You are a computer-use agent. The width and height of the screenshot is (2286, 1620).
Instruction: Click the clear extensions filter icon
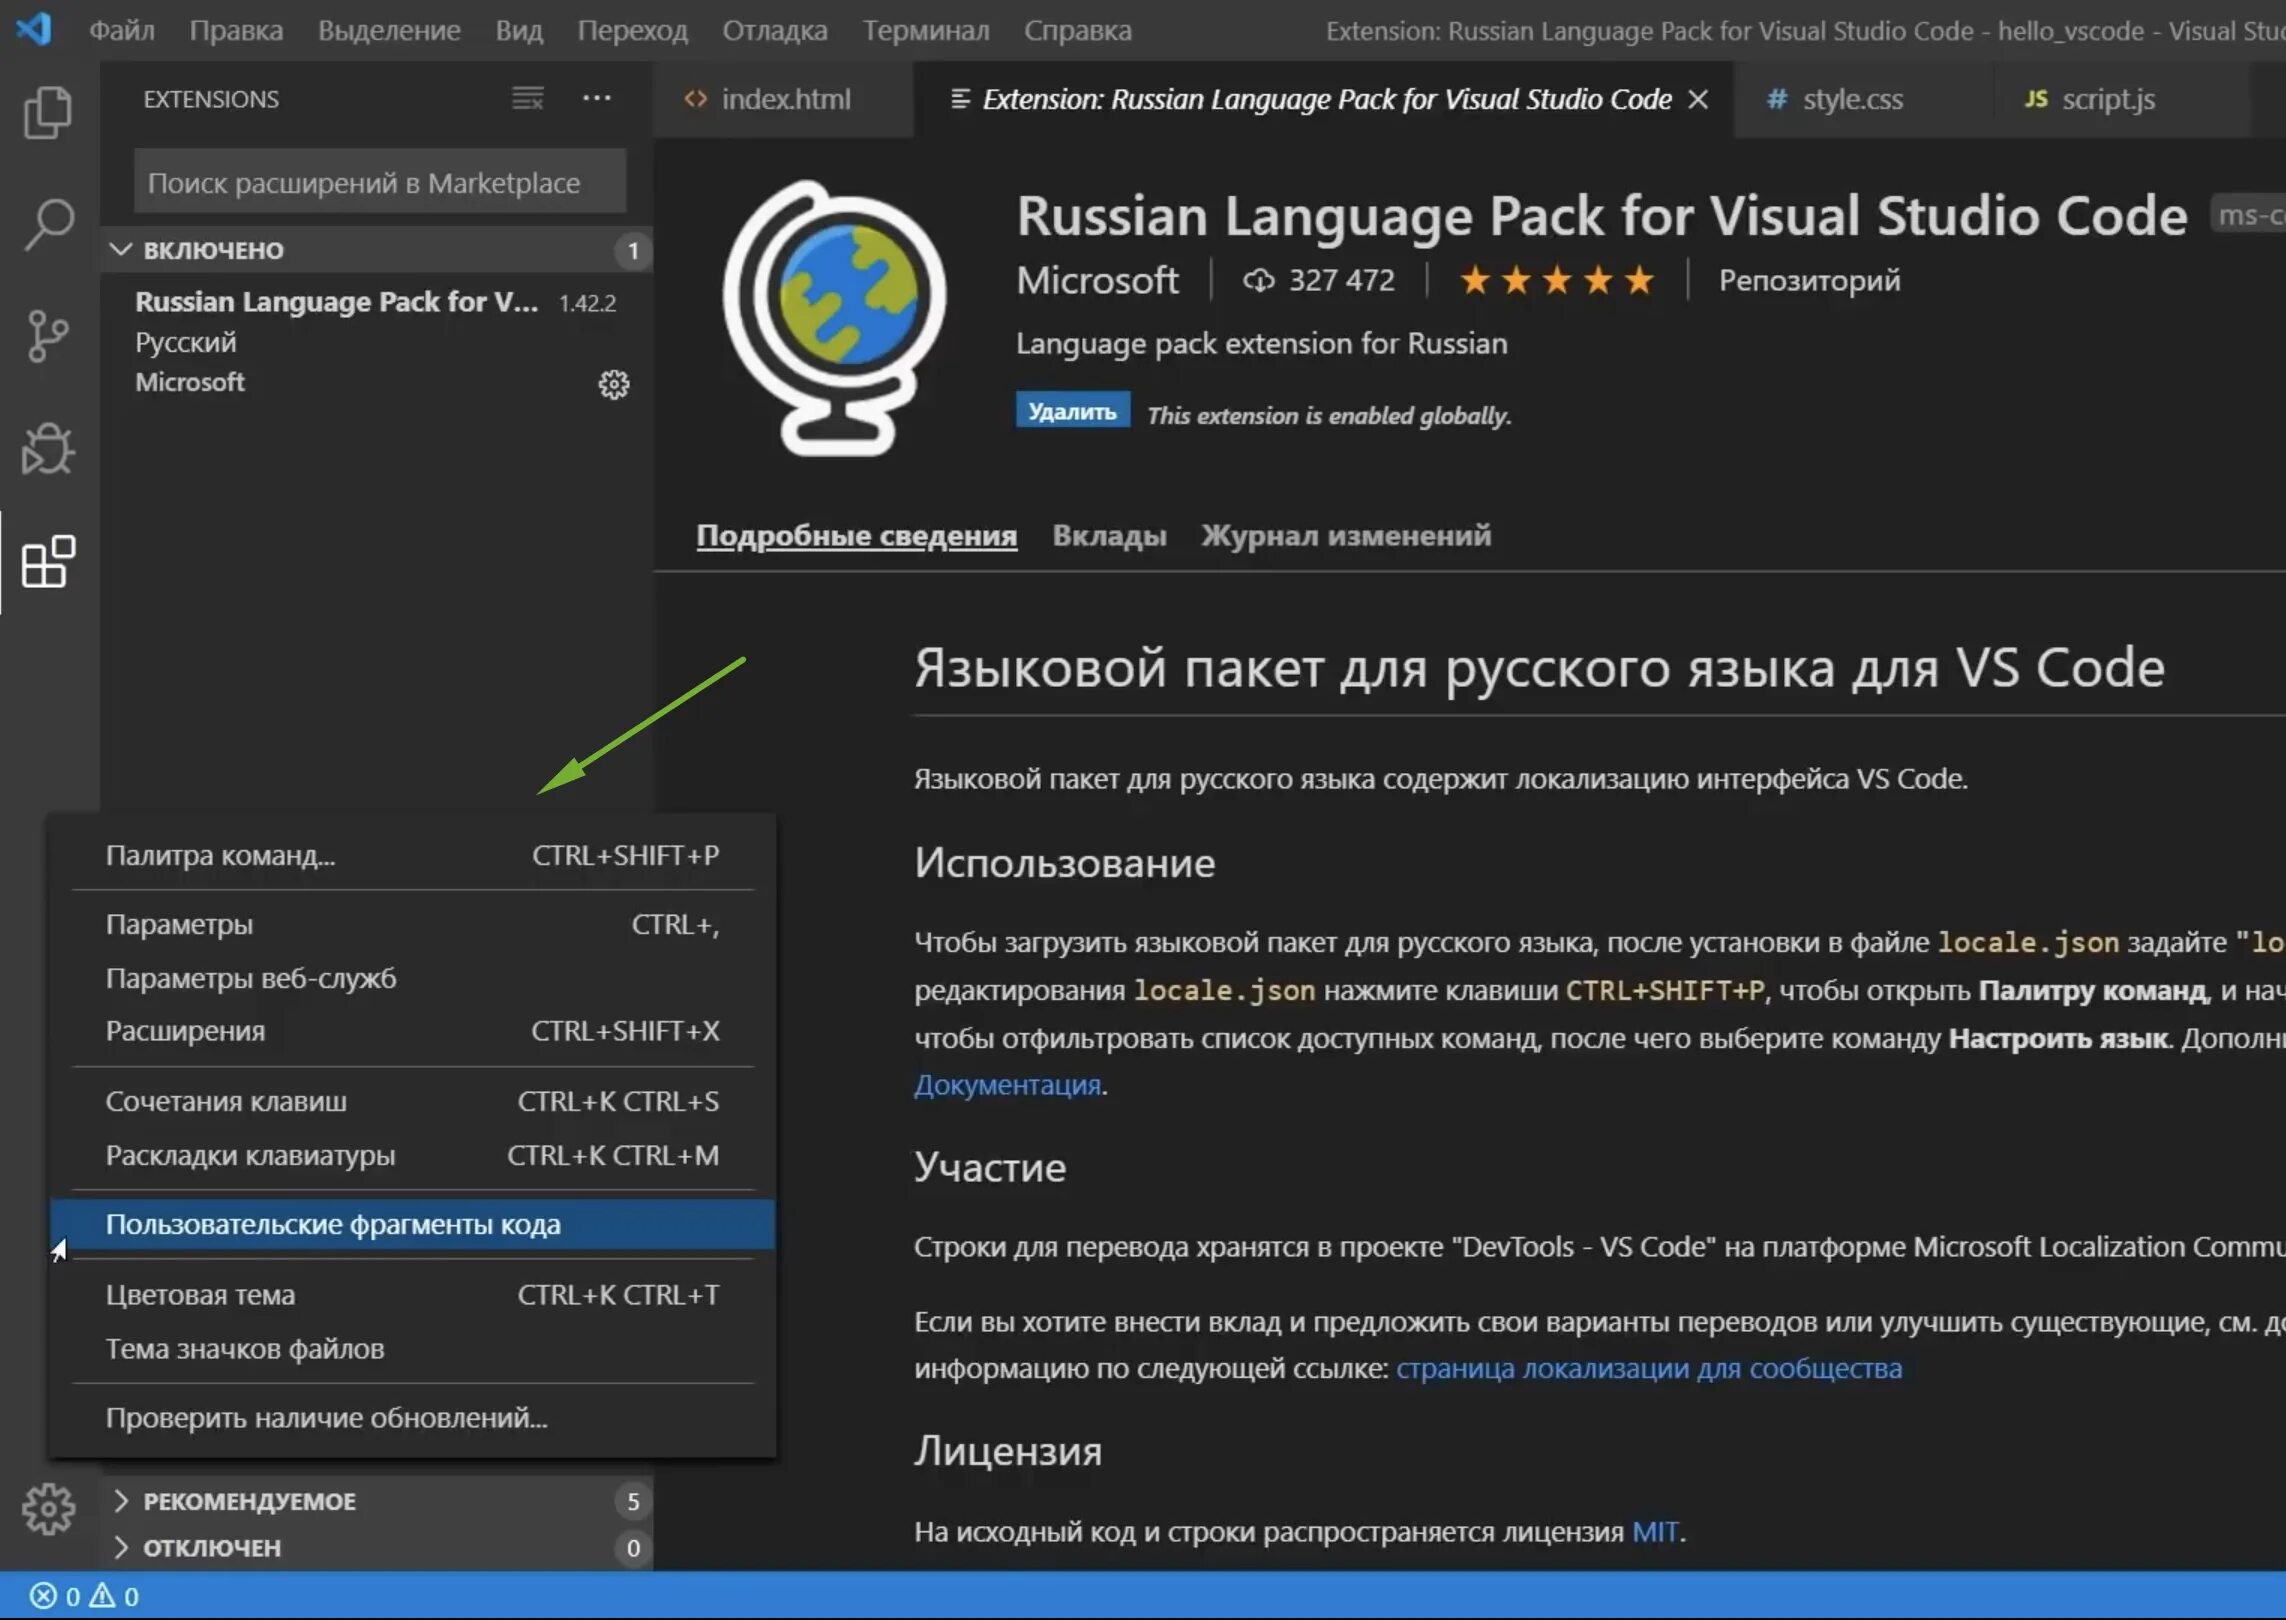coord(527,98)
